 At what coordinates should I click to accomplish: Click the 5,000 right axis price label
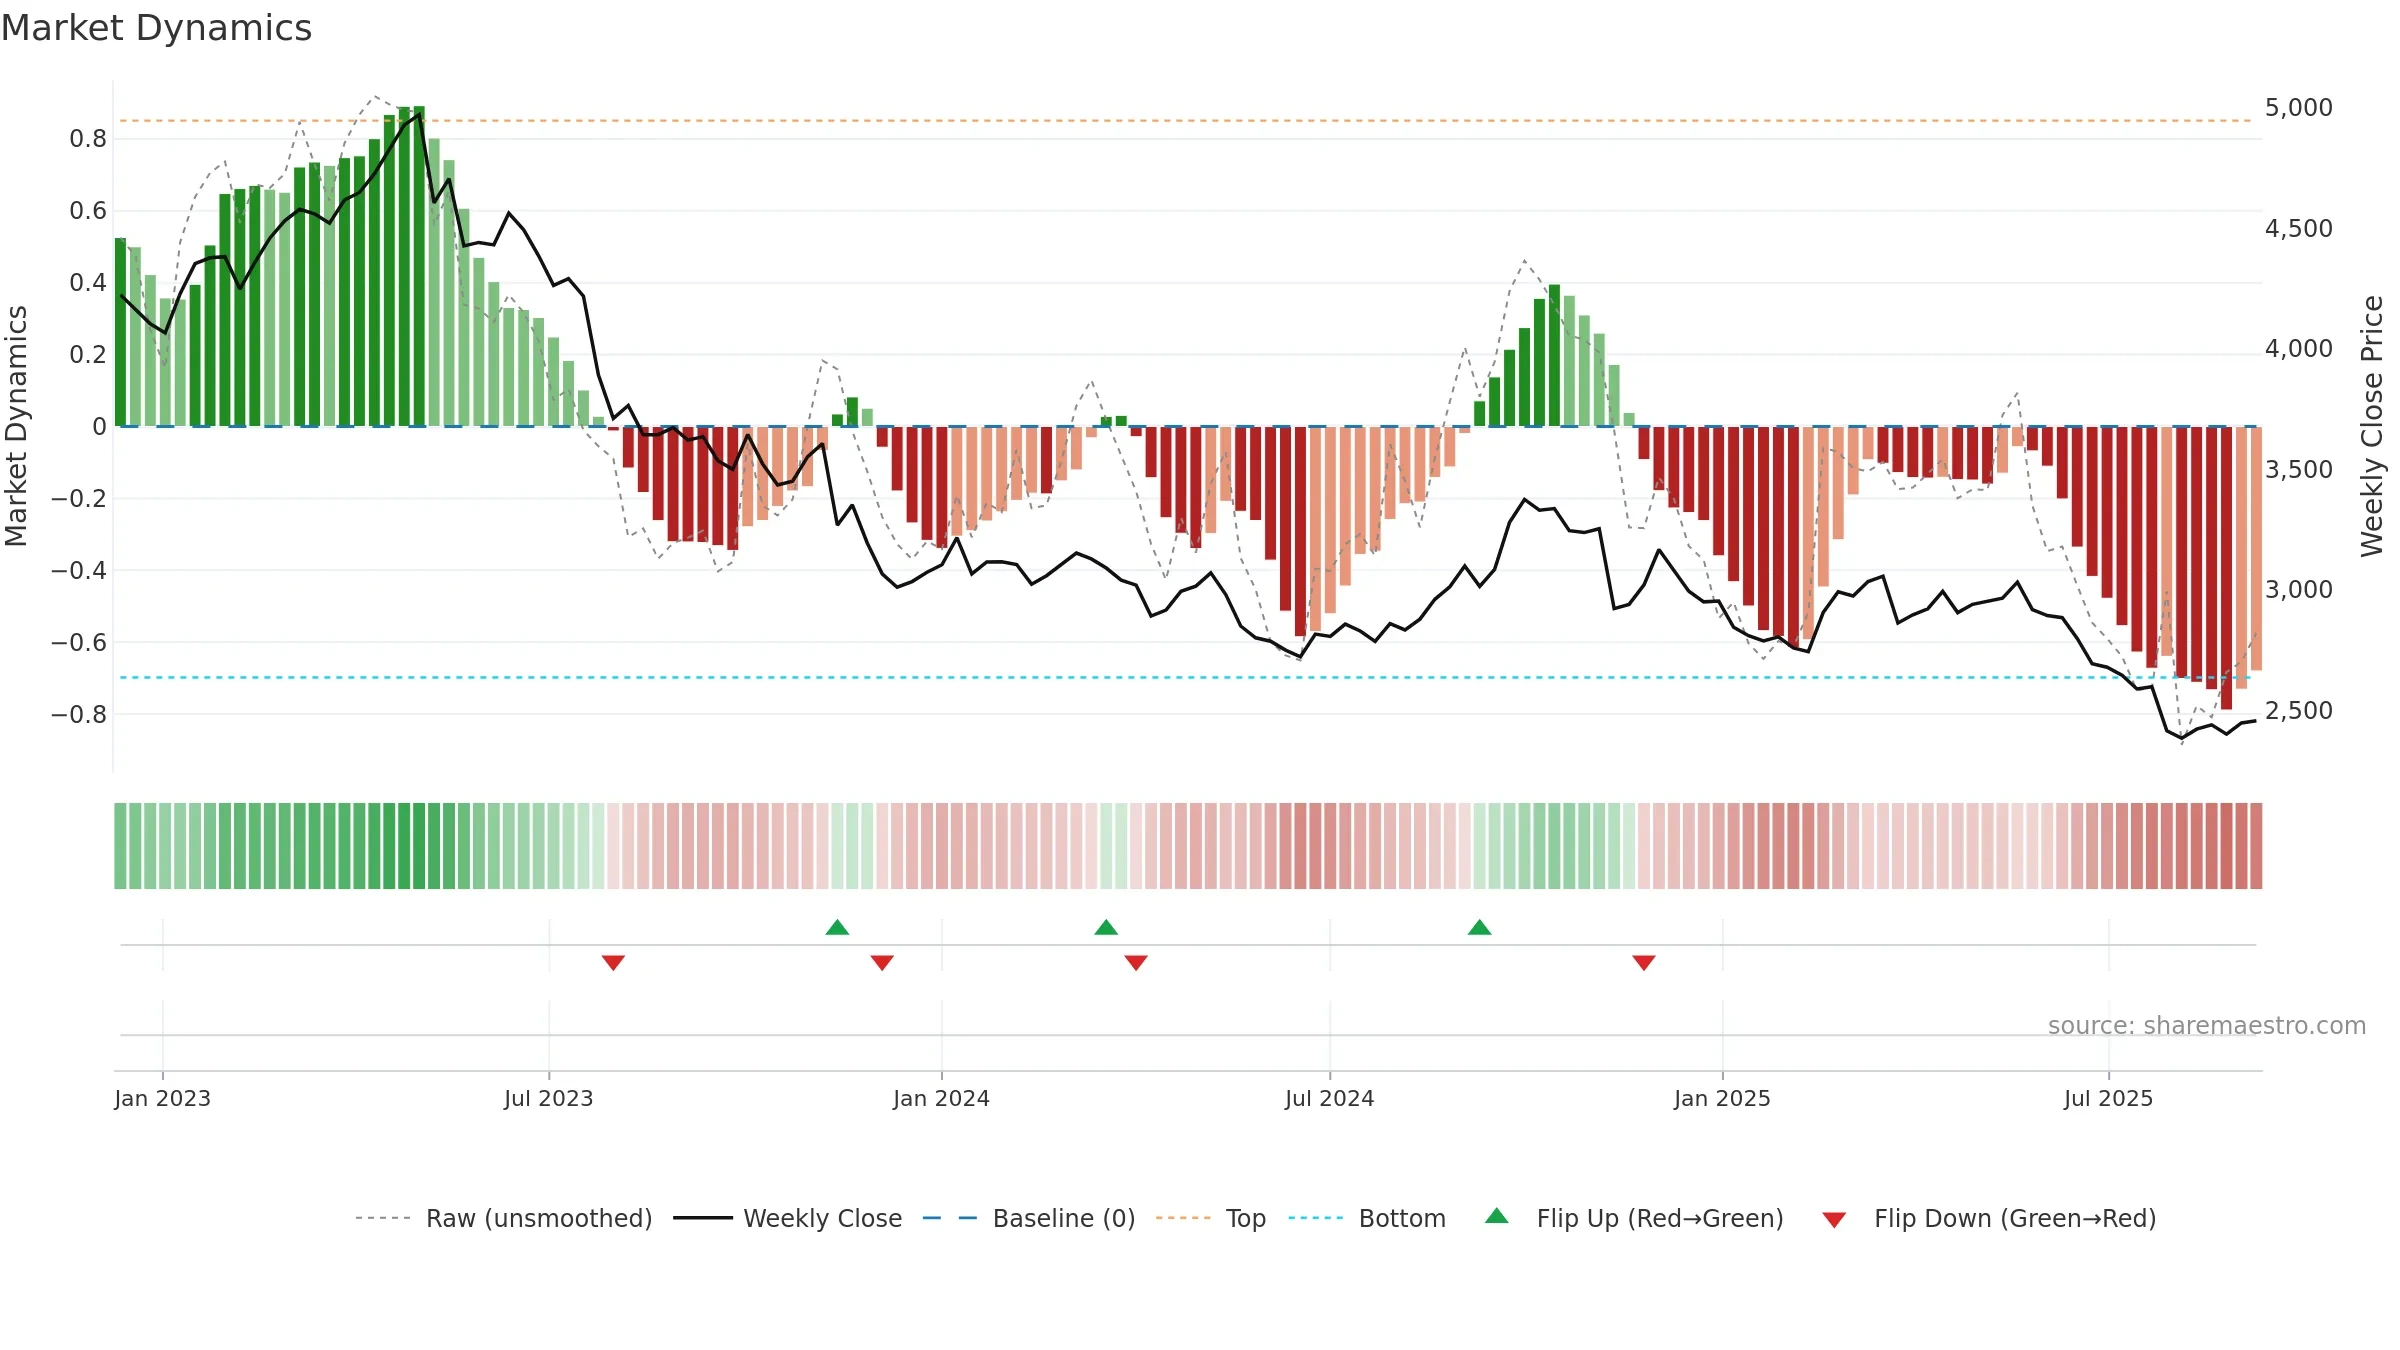(2299, 108)
